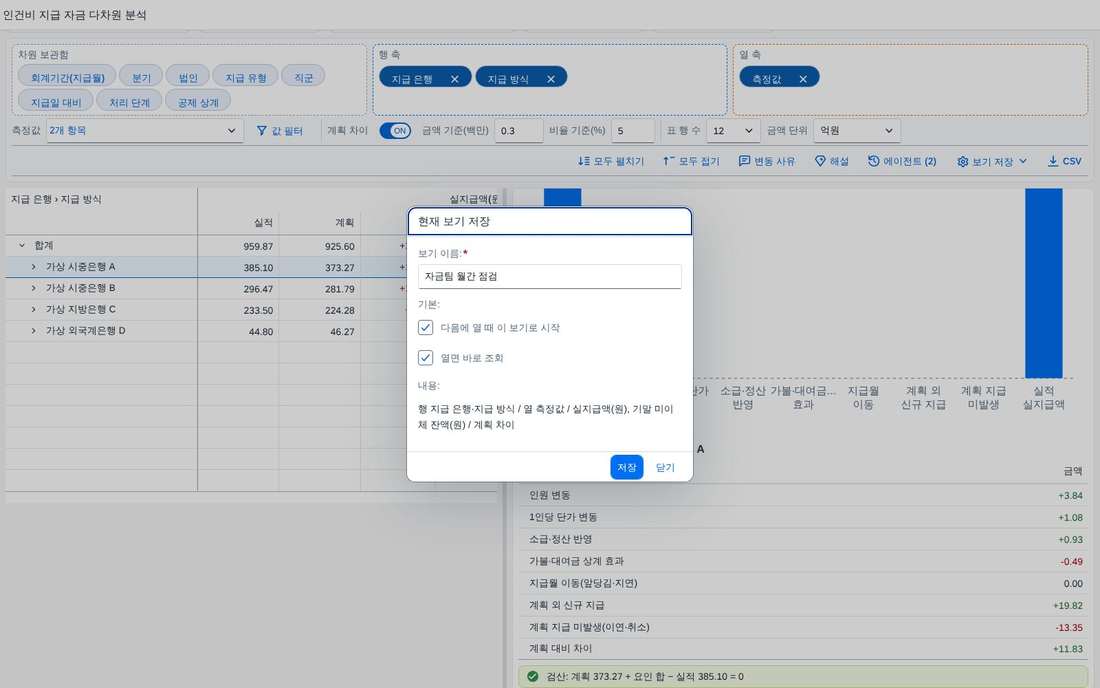Click the 계획 대비 차이 row
This screenshot has width=1100, height=688.
tap(805, 649)
